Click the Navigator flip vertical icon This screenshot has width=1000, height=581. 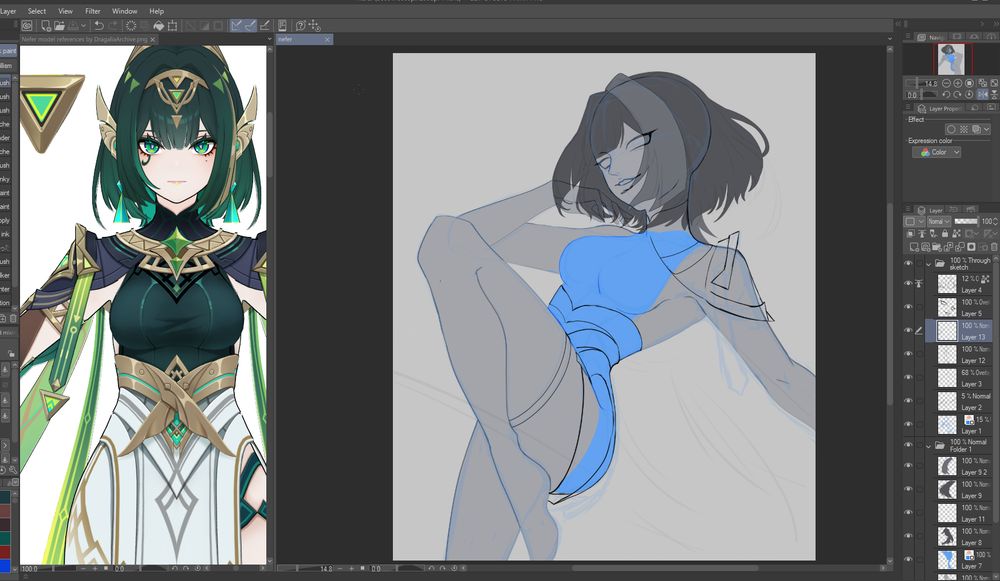click(994, 94)
